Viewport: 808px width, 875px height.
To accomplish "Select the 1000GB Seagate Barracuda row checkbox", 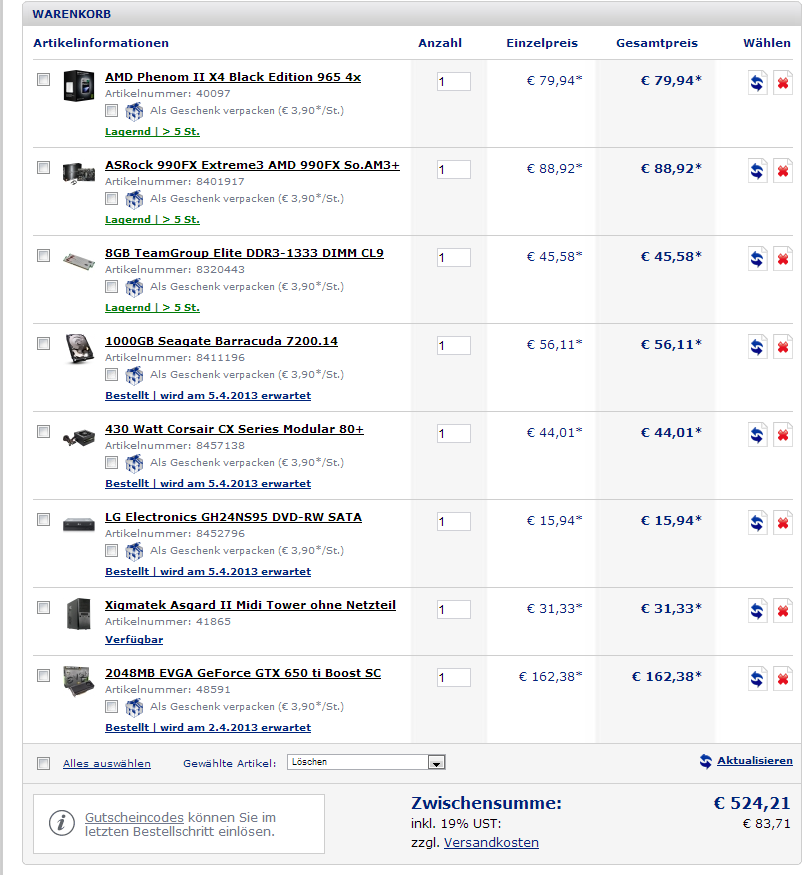I will (x=44, y=343).
